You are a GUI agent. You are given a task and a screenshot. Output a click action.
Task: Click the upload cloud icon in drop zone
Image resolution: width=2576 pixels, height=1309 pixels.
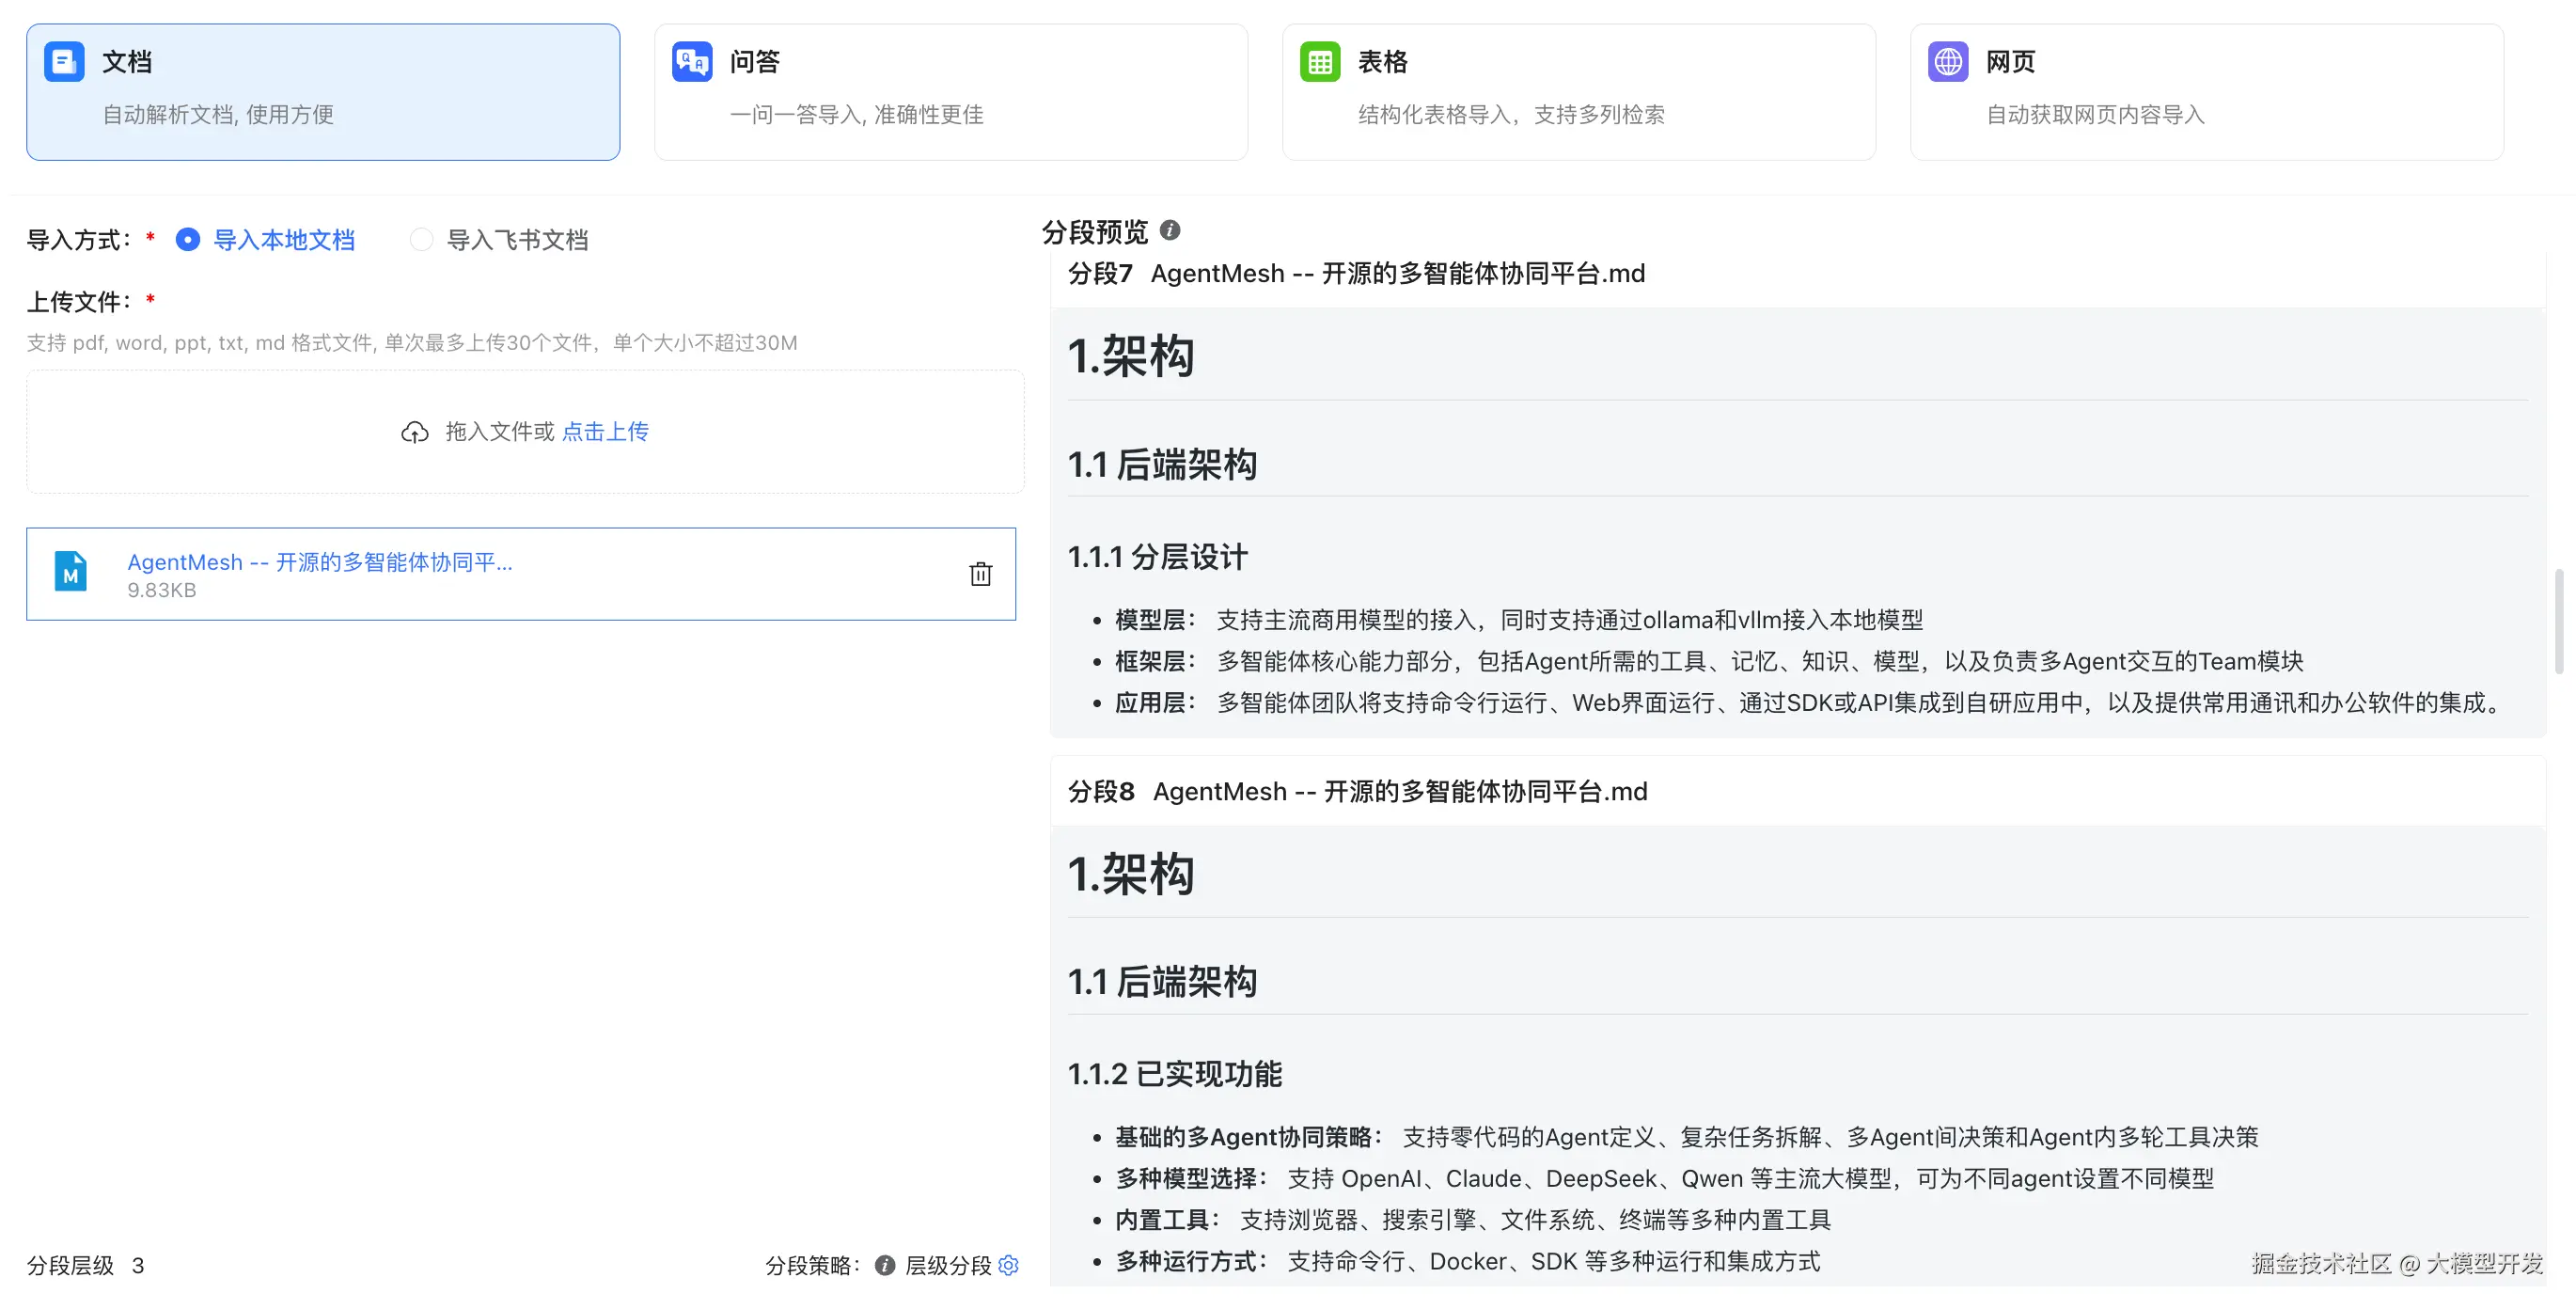pyautogui.click(x=416, y=431)
